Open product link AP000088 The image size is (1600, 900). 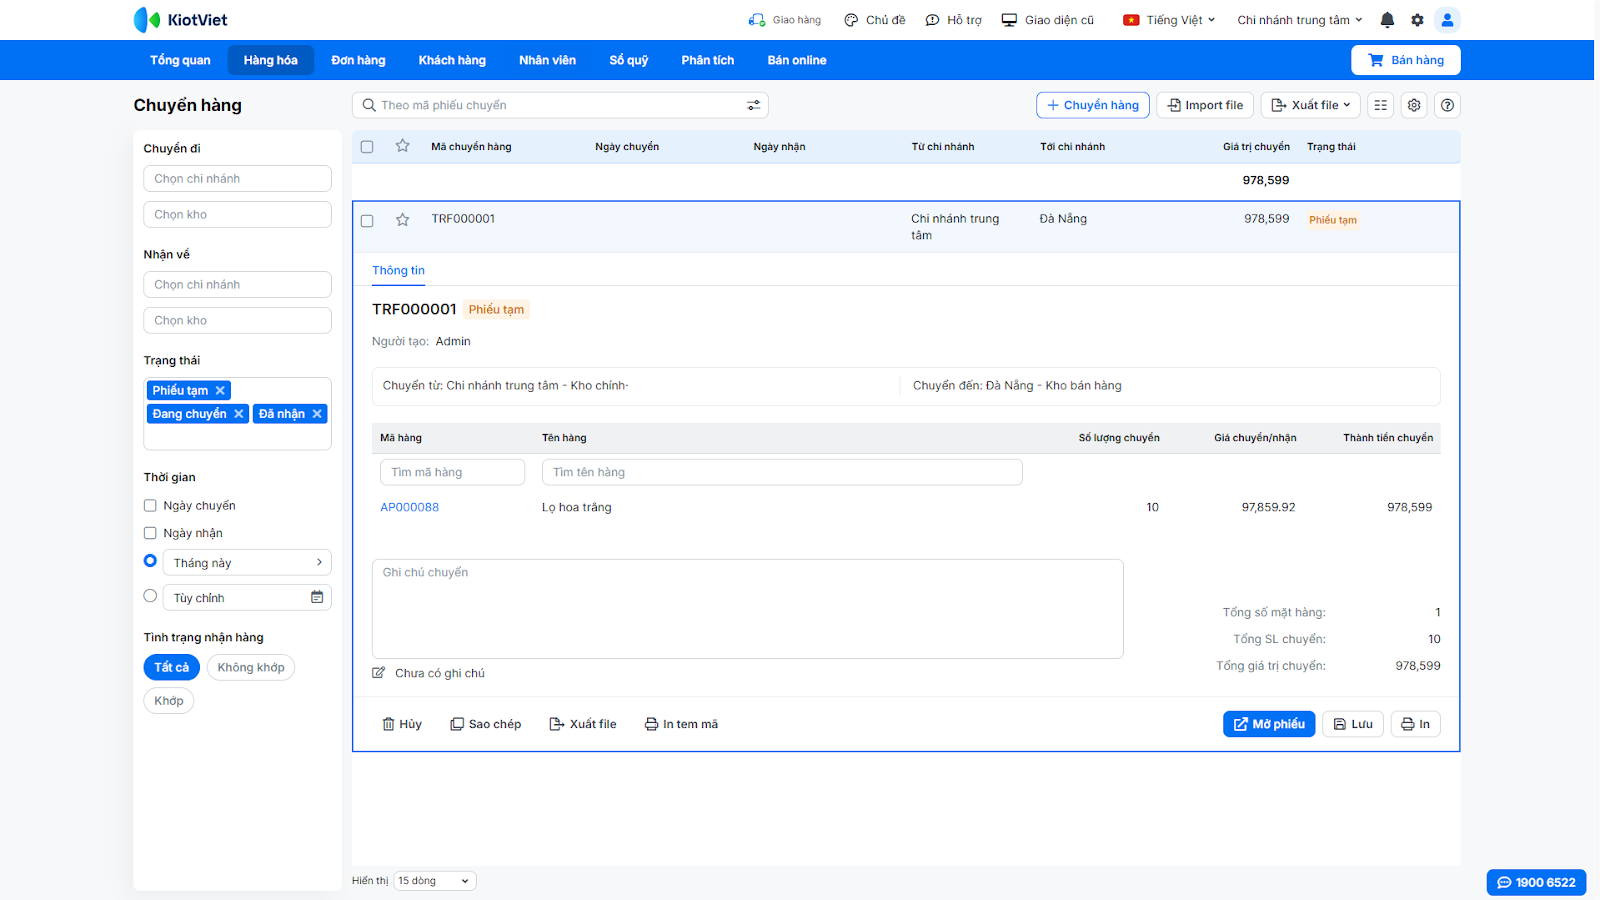click(x=409, y=507)
